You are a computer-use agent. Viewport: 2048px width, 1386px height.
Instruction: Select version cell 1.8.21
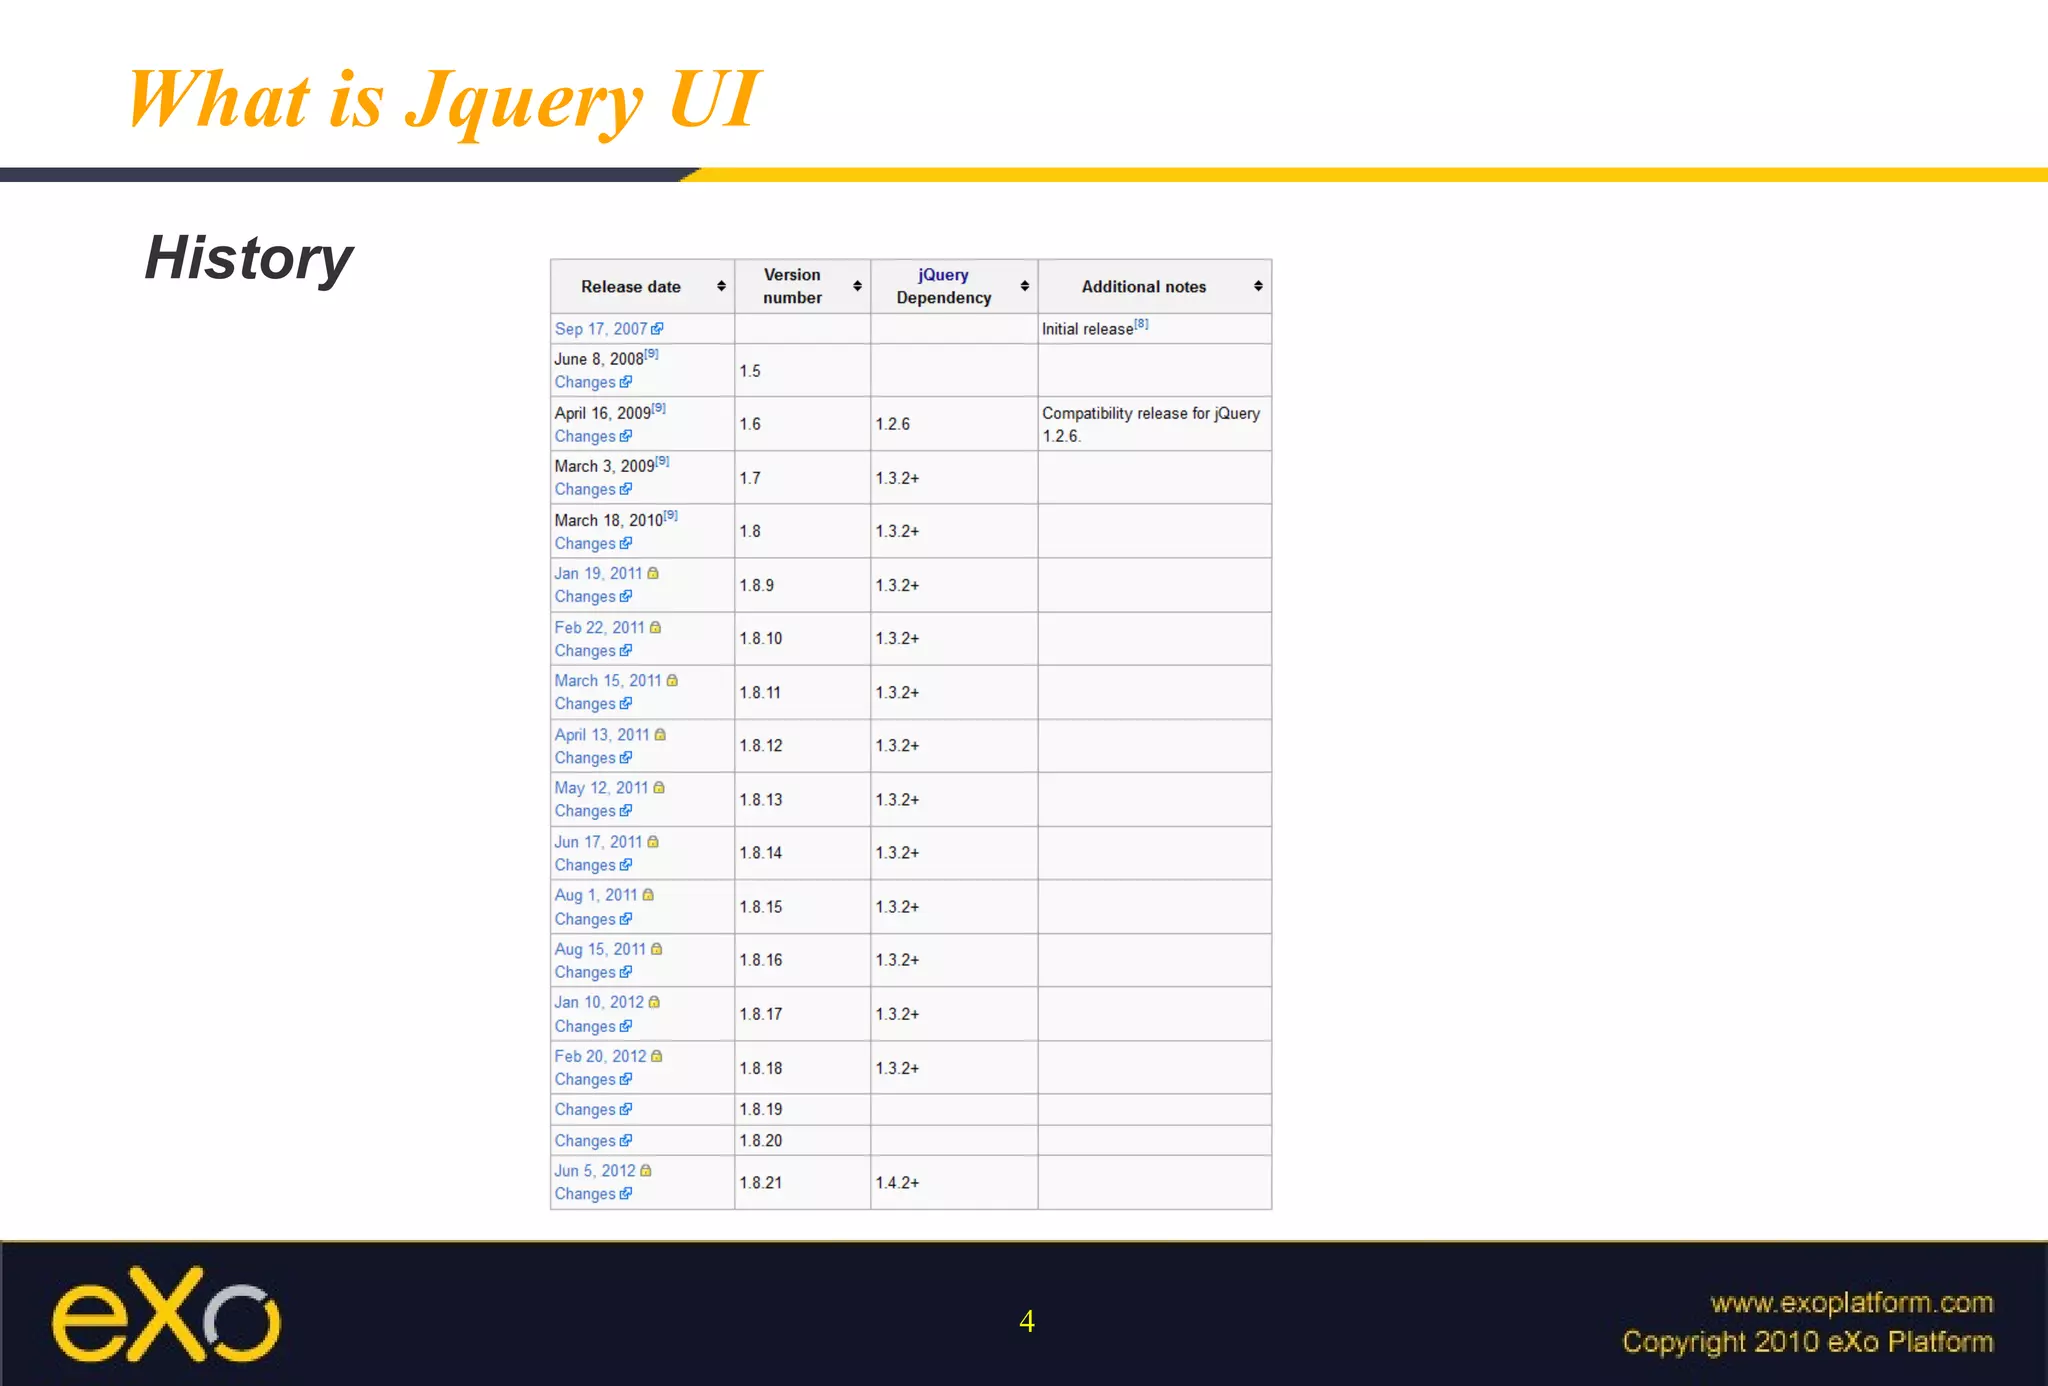point(803,1182)
